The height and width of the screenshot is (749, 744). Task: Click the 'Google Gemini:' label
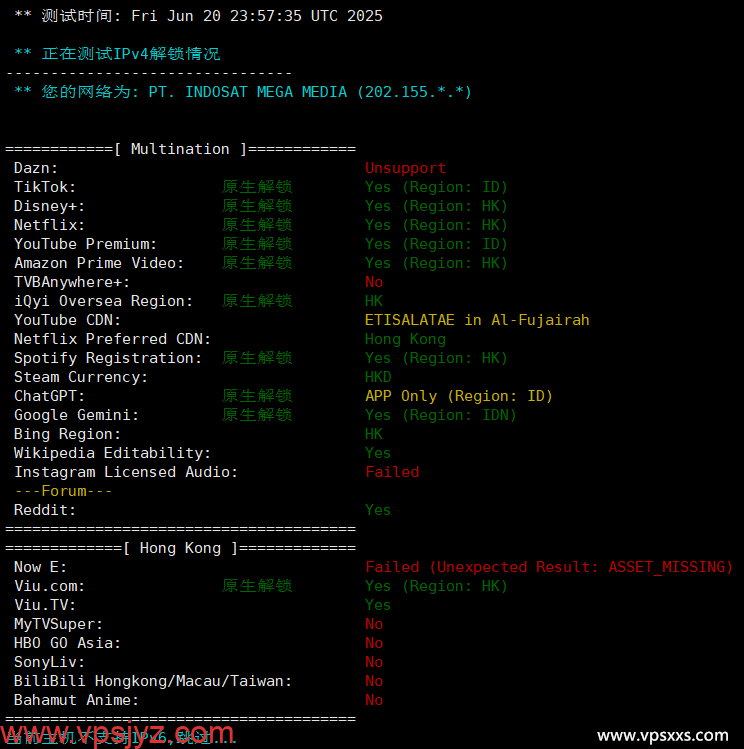[x=76, y=415]
